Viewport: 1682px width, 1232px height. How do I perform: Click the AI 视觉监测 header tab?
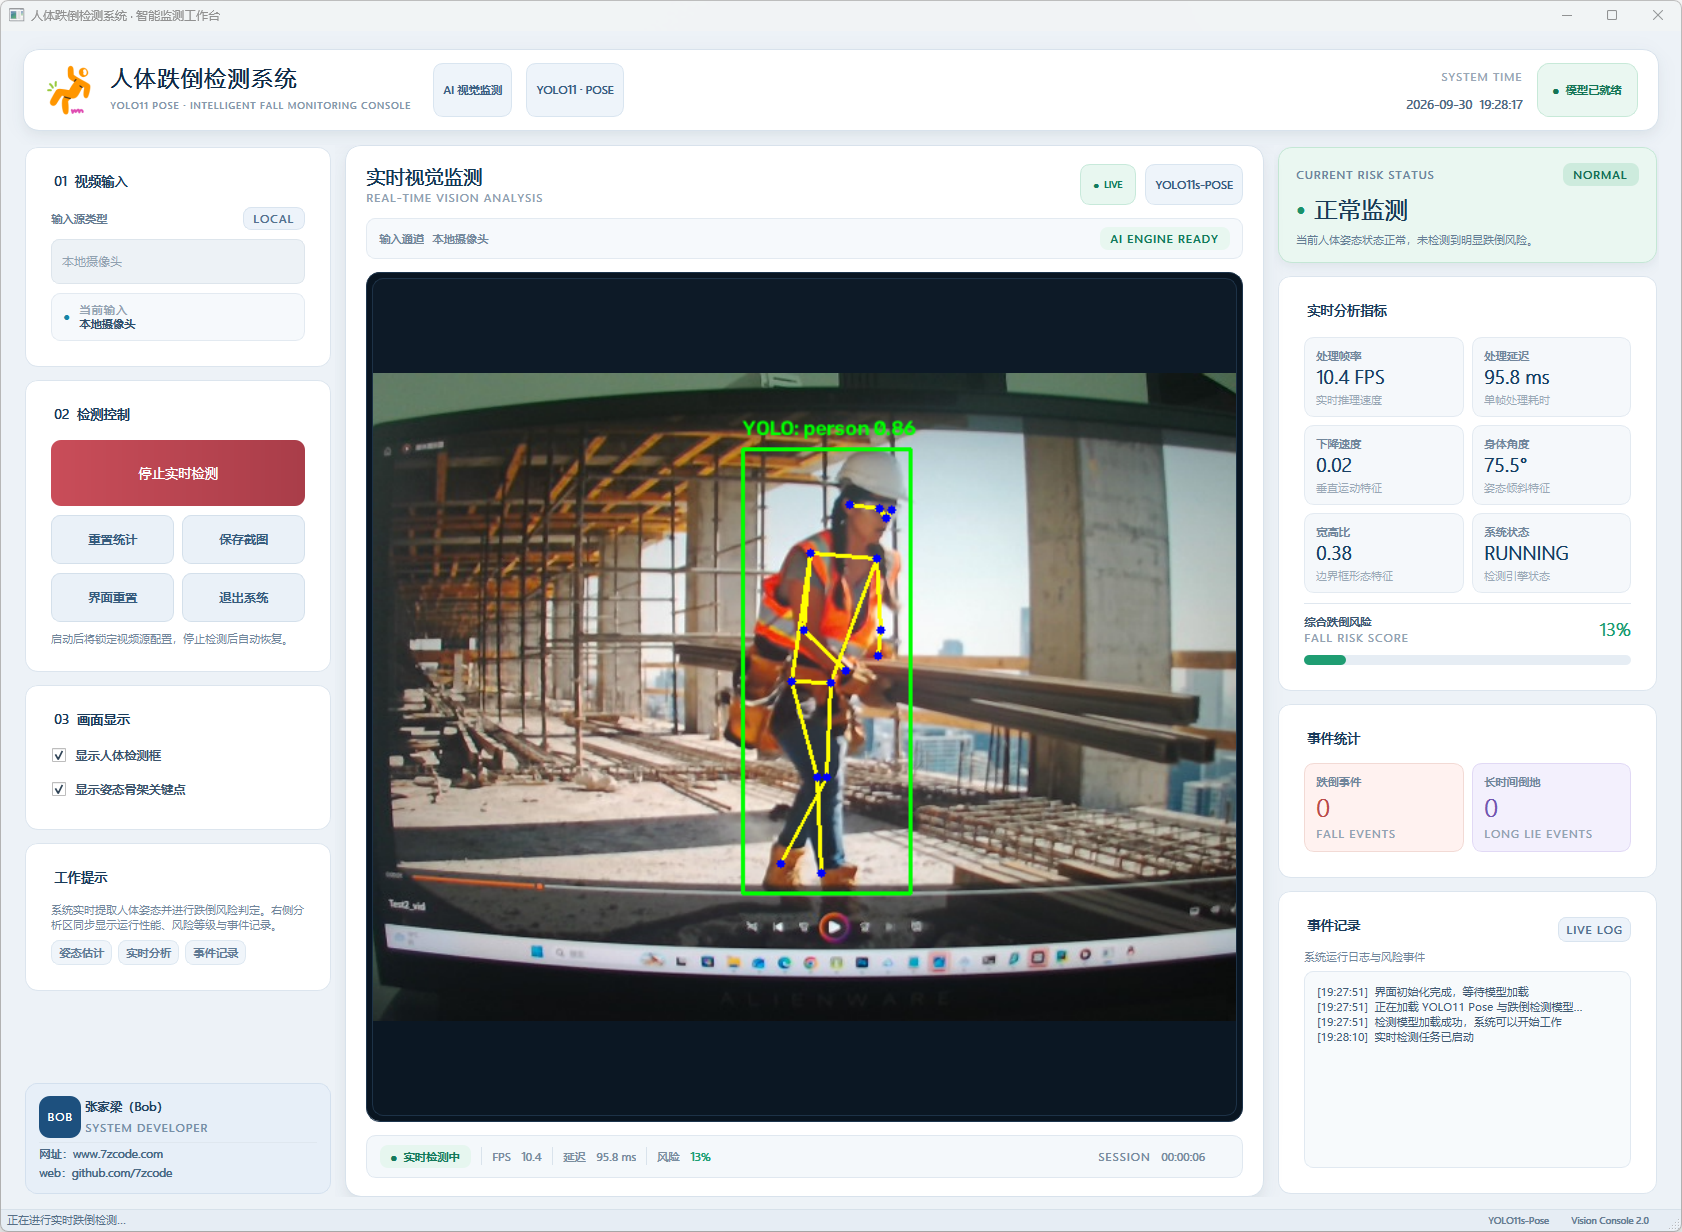coord(472,90)
